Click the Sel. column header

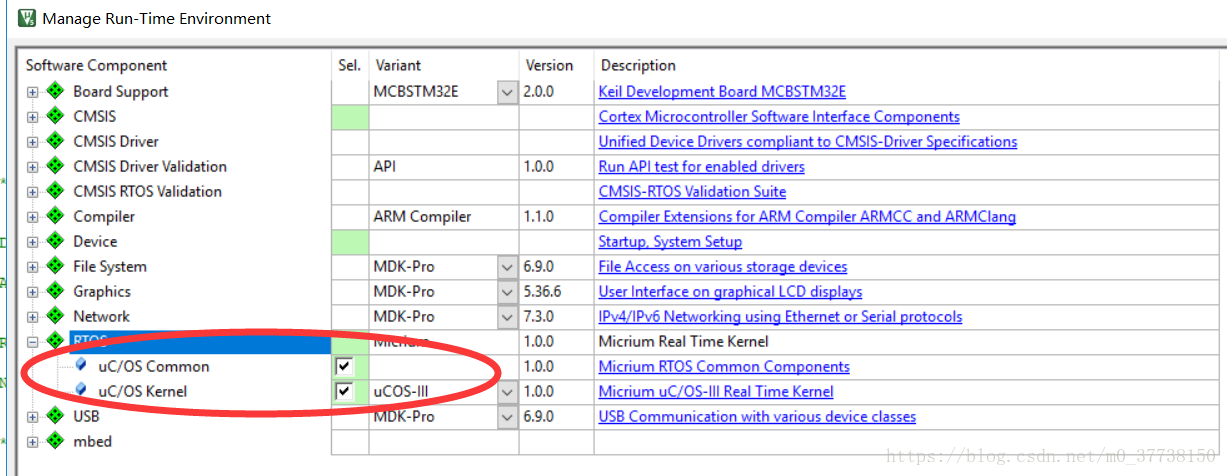pos(350,65)
